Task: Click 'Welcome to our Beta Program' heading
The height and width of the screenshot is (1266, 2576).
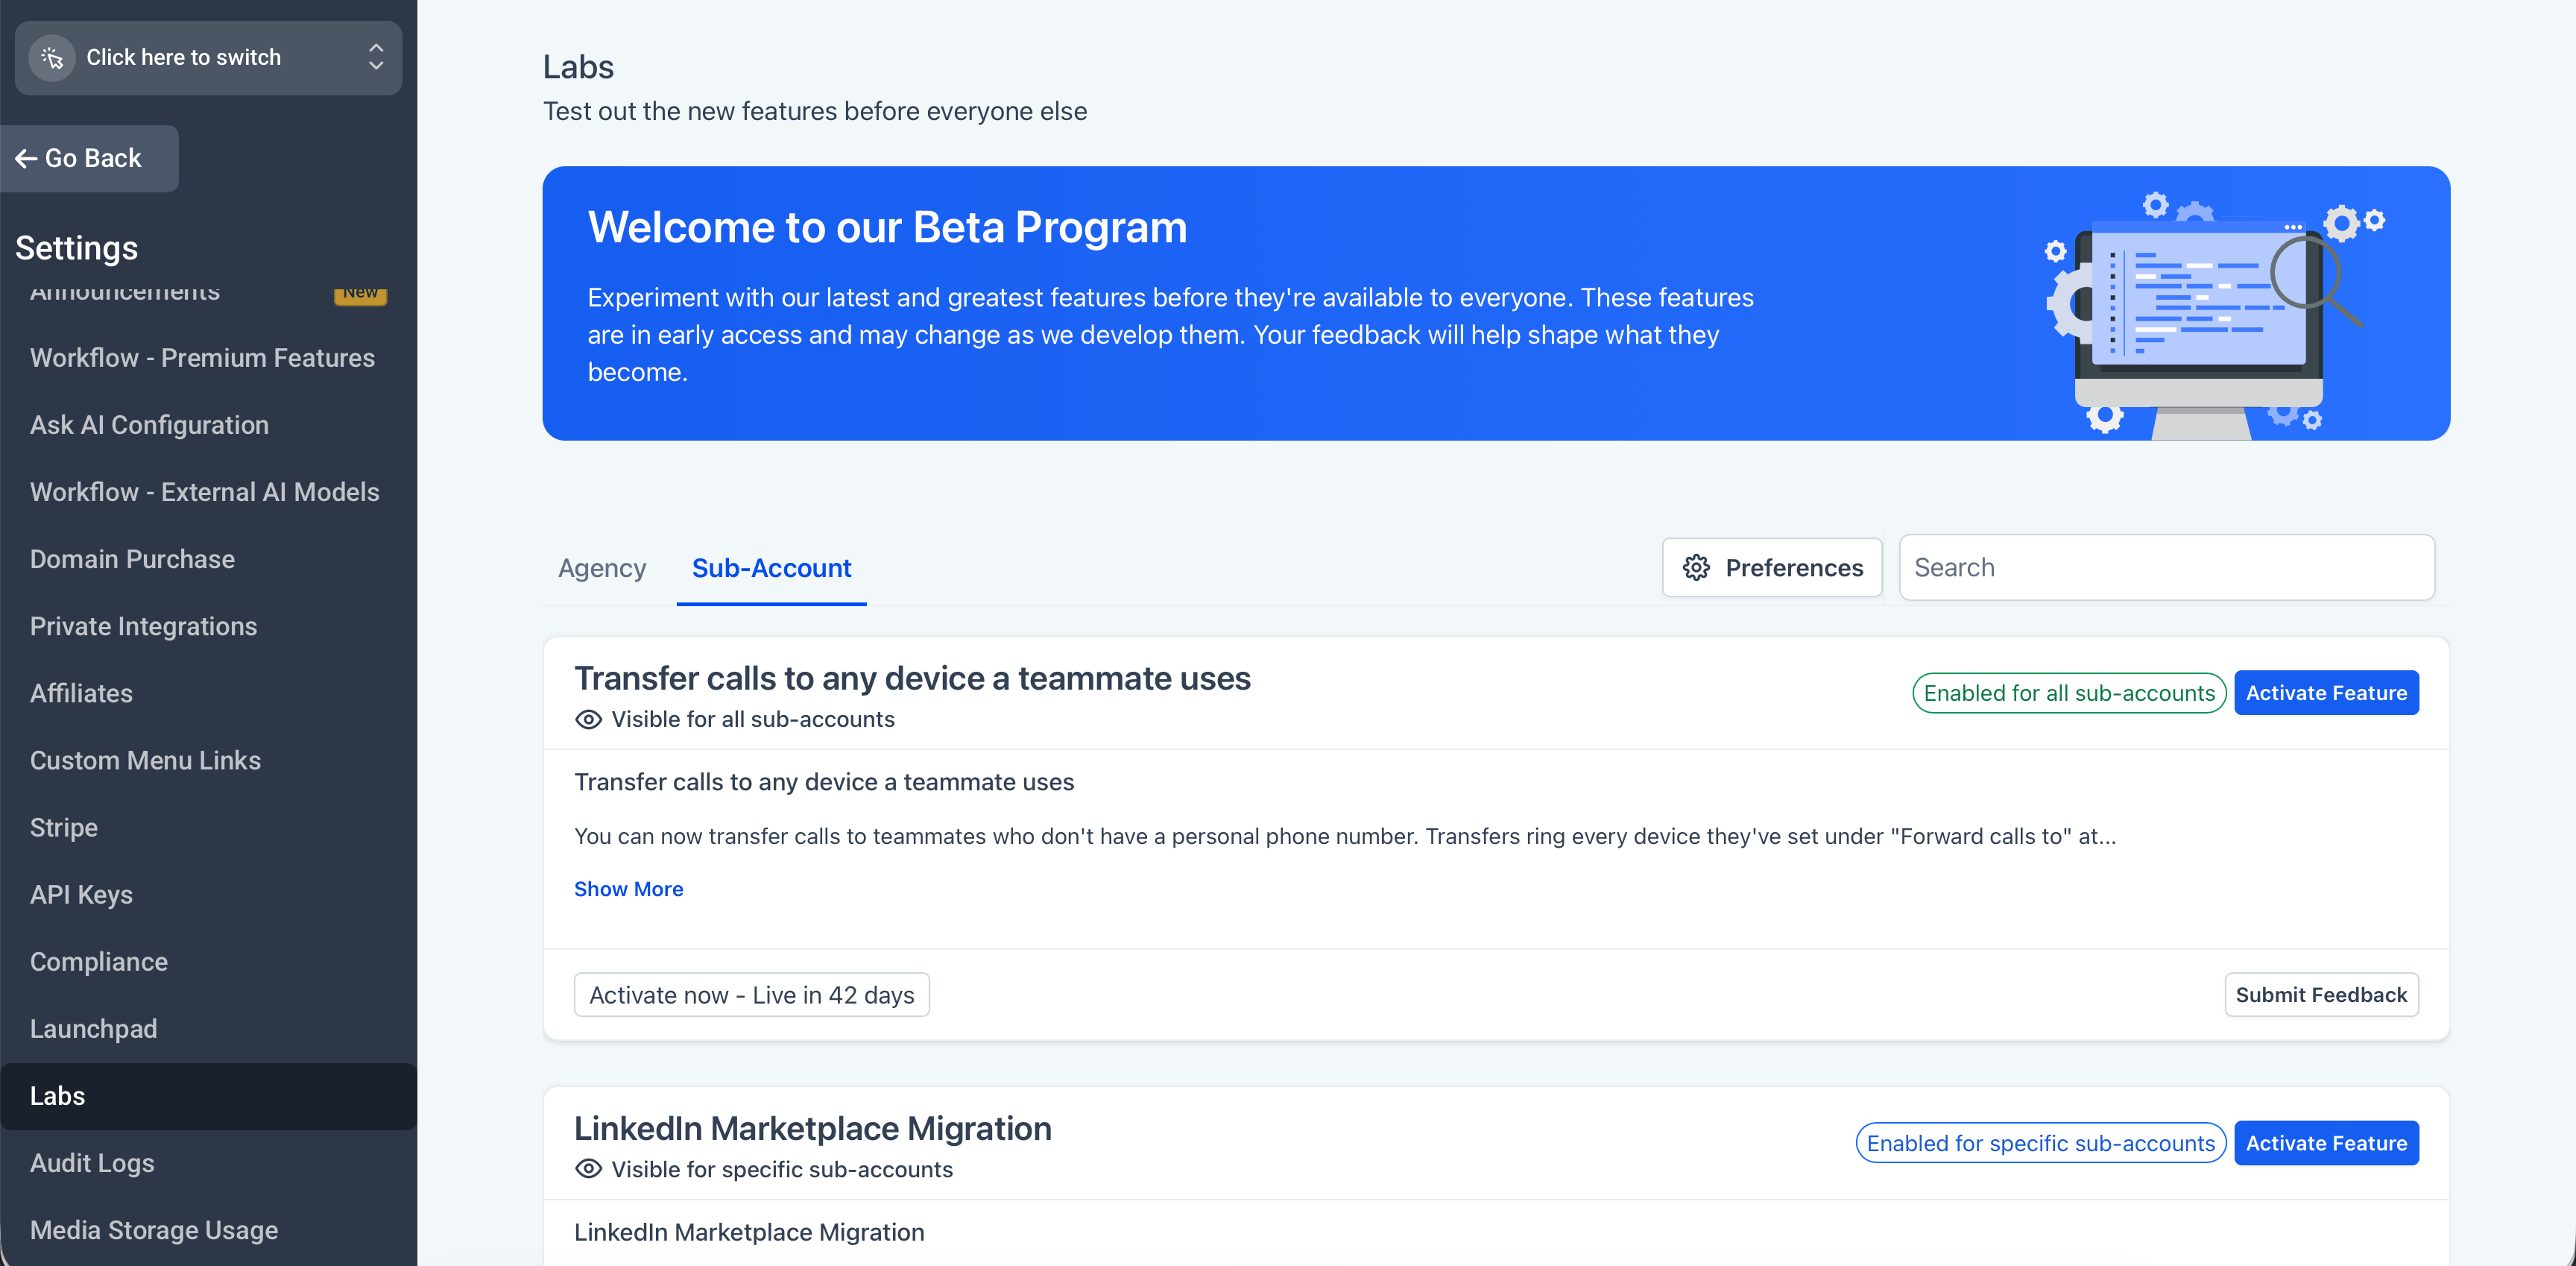Action: point(887,227)
